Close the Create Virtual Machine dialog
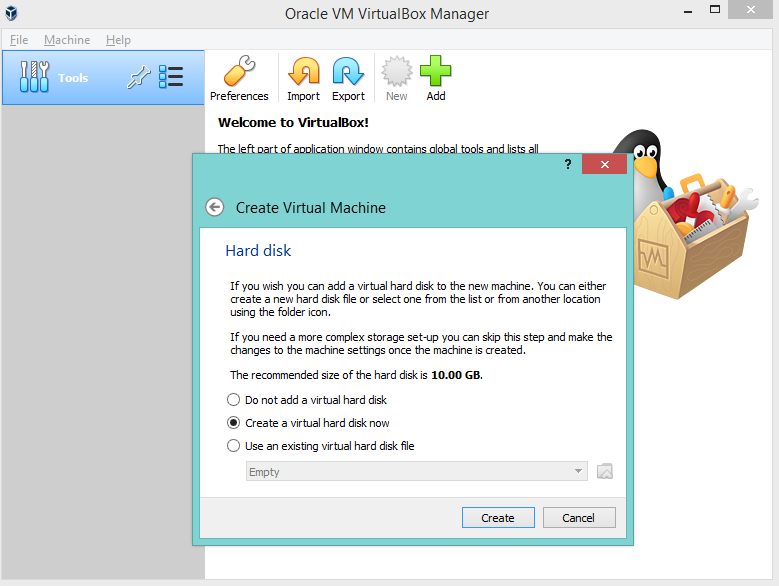The image size is (779, 586). [604, 164]
